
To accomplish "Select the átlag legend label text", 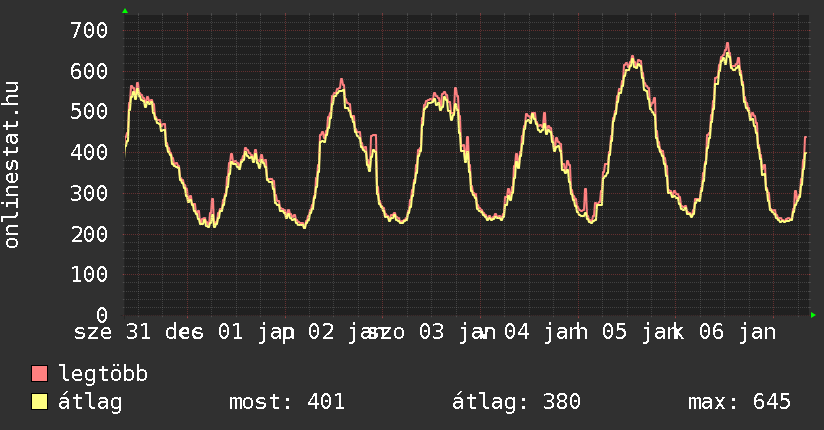I will tap(90, 402).
